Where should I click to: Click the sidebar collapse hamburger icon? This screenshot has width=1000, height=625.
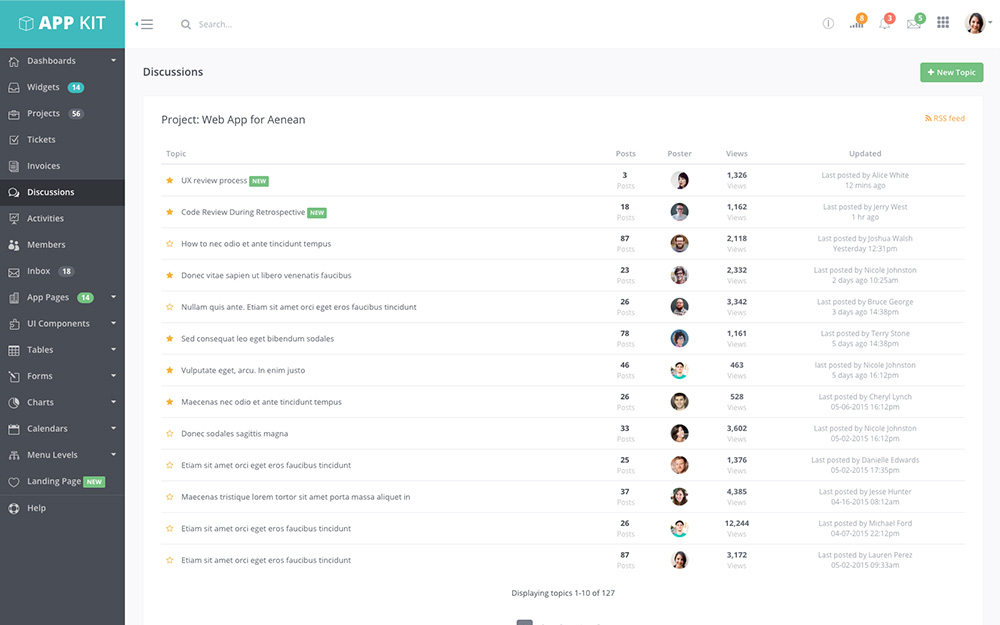[145, 24]
